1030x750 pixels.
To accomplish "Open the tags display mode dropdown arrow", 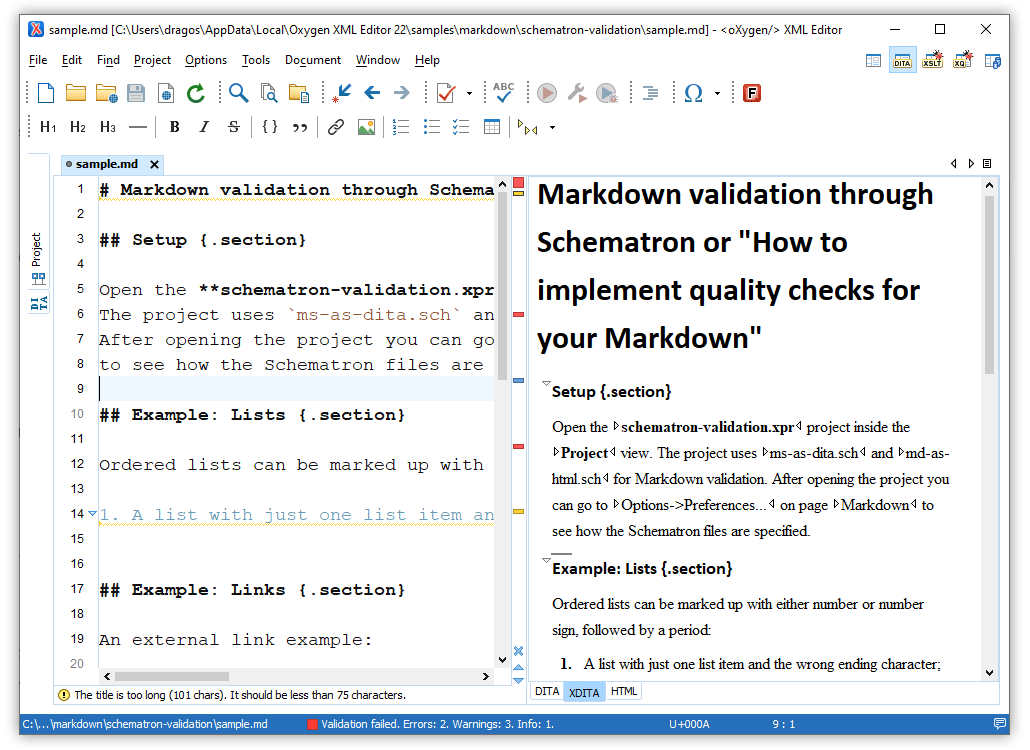I will pos(552,127).
